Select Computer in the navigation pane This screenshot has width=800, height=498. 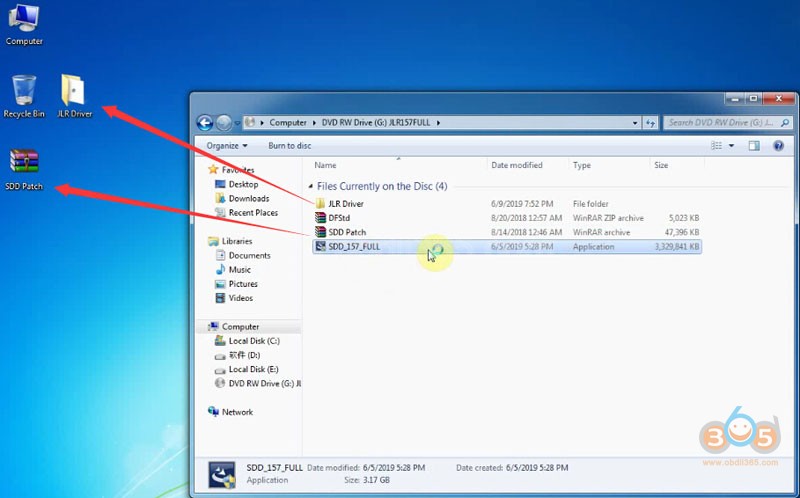point(240,327)
